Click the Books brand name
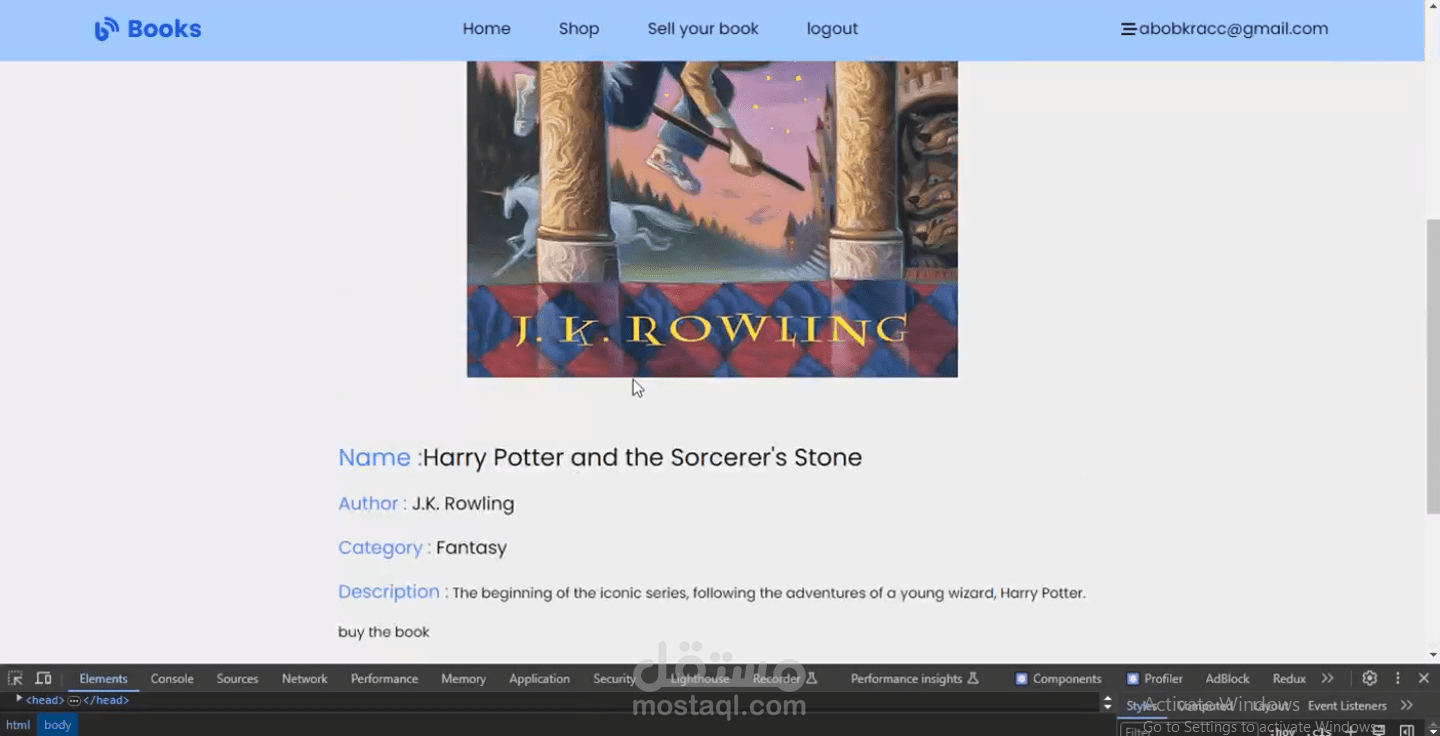 point(164,29)
